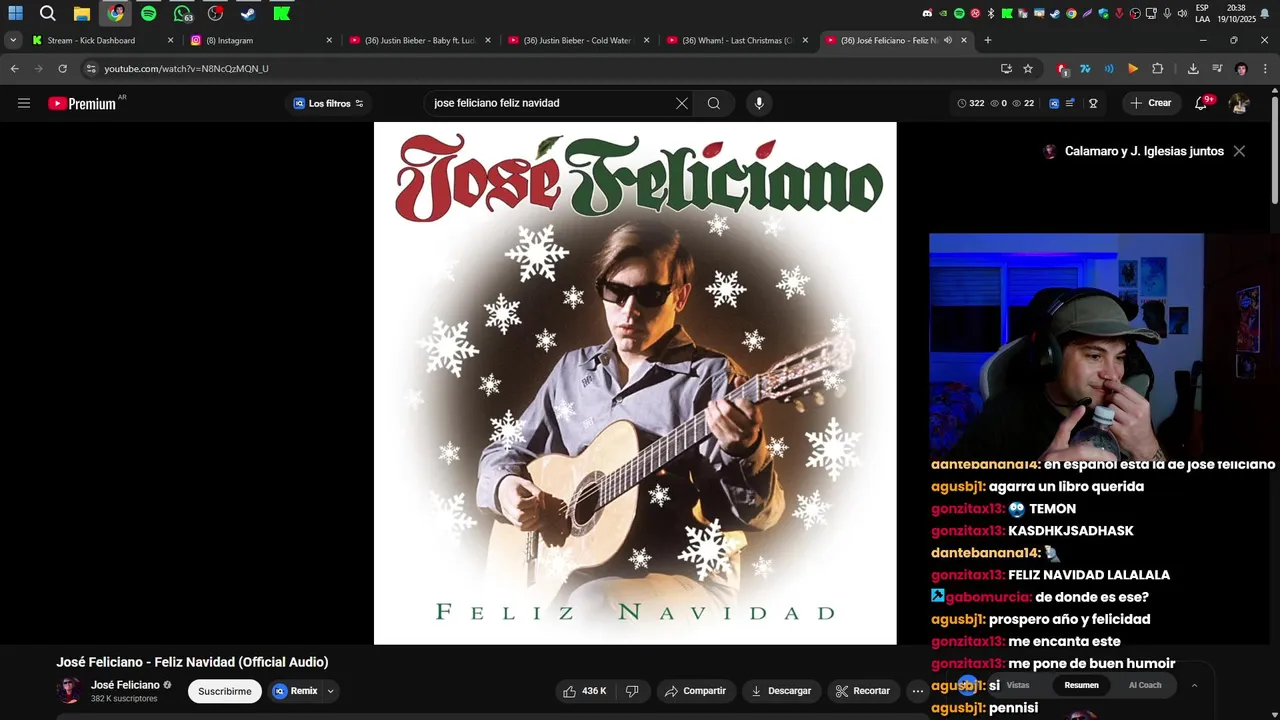Open a new browser tab
Screen dimensions: 1280x720
[x=988, y=40]
